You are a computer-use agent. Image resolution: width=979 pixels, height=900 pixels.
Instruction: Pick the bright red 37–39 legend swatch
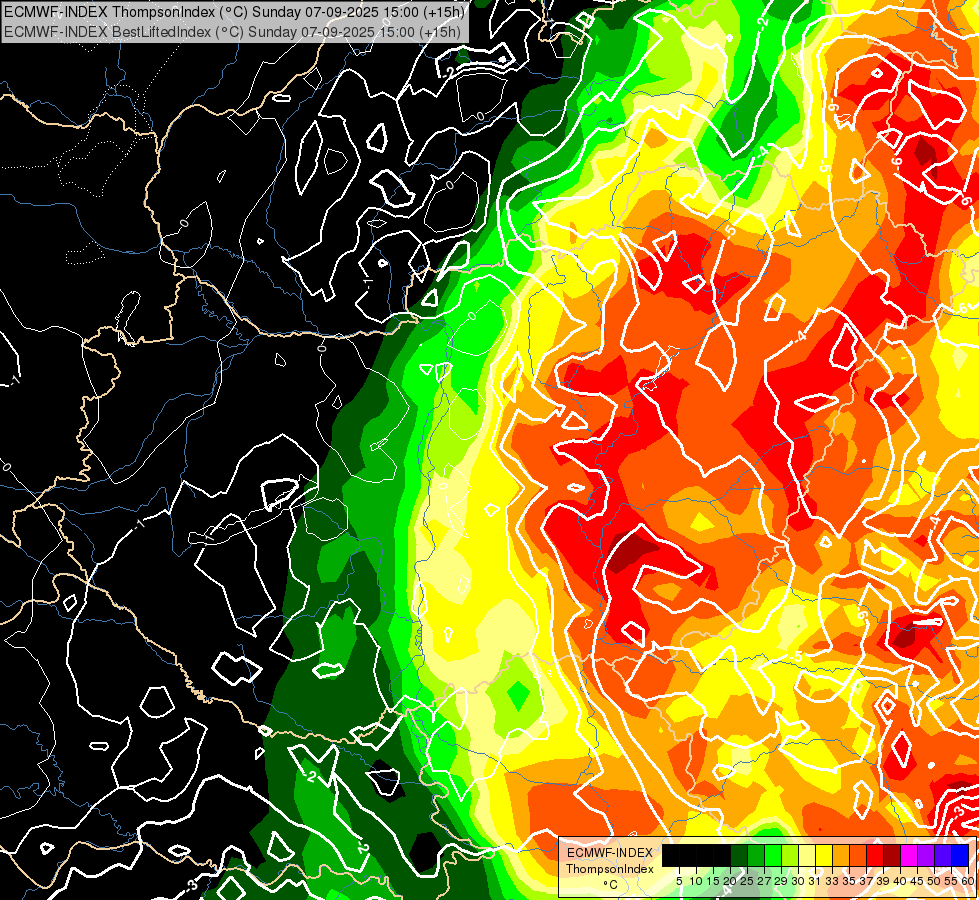pyautogui.click(x=875, y=856)
